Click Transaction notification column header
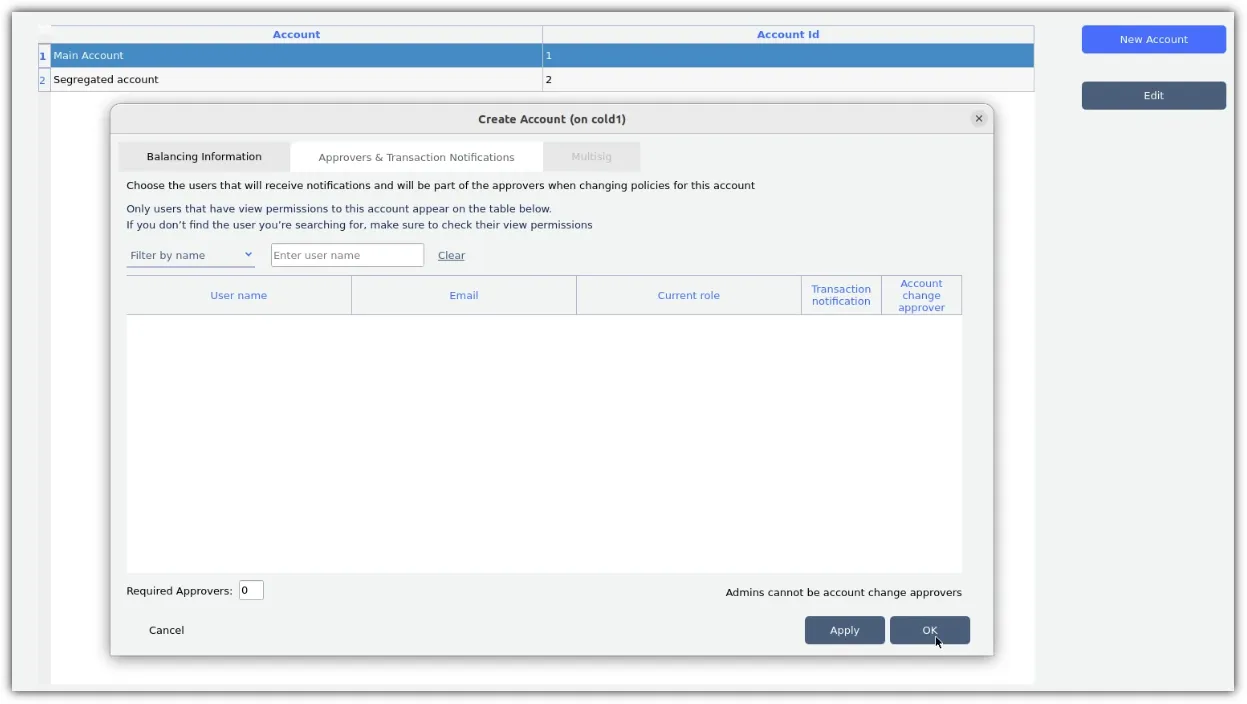Screen dimensions: 1247x704 click(x=841, y=296)
